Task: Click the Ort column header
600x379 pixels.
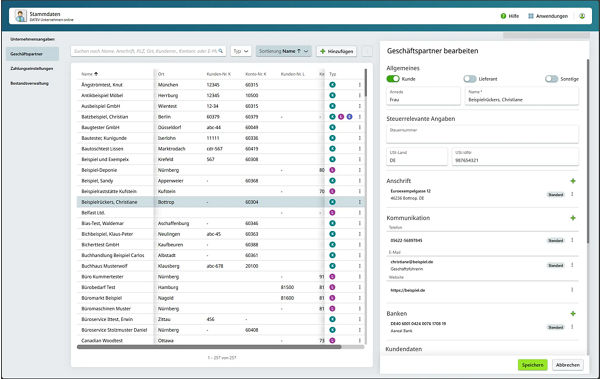Action: pyautogui.click(x=161, y=74)
